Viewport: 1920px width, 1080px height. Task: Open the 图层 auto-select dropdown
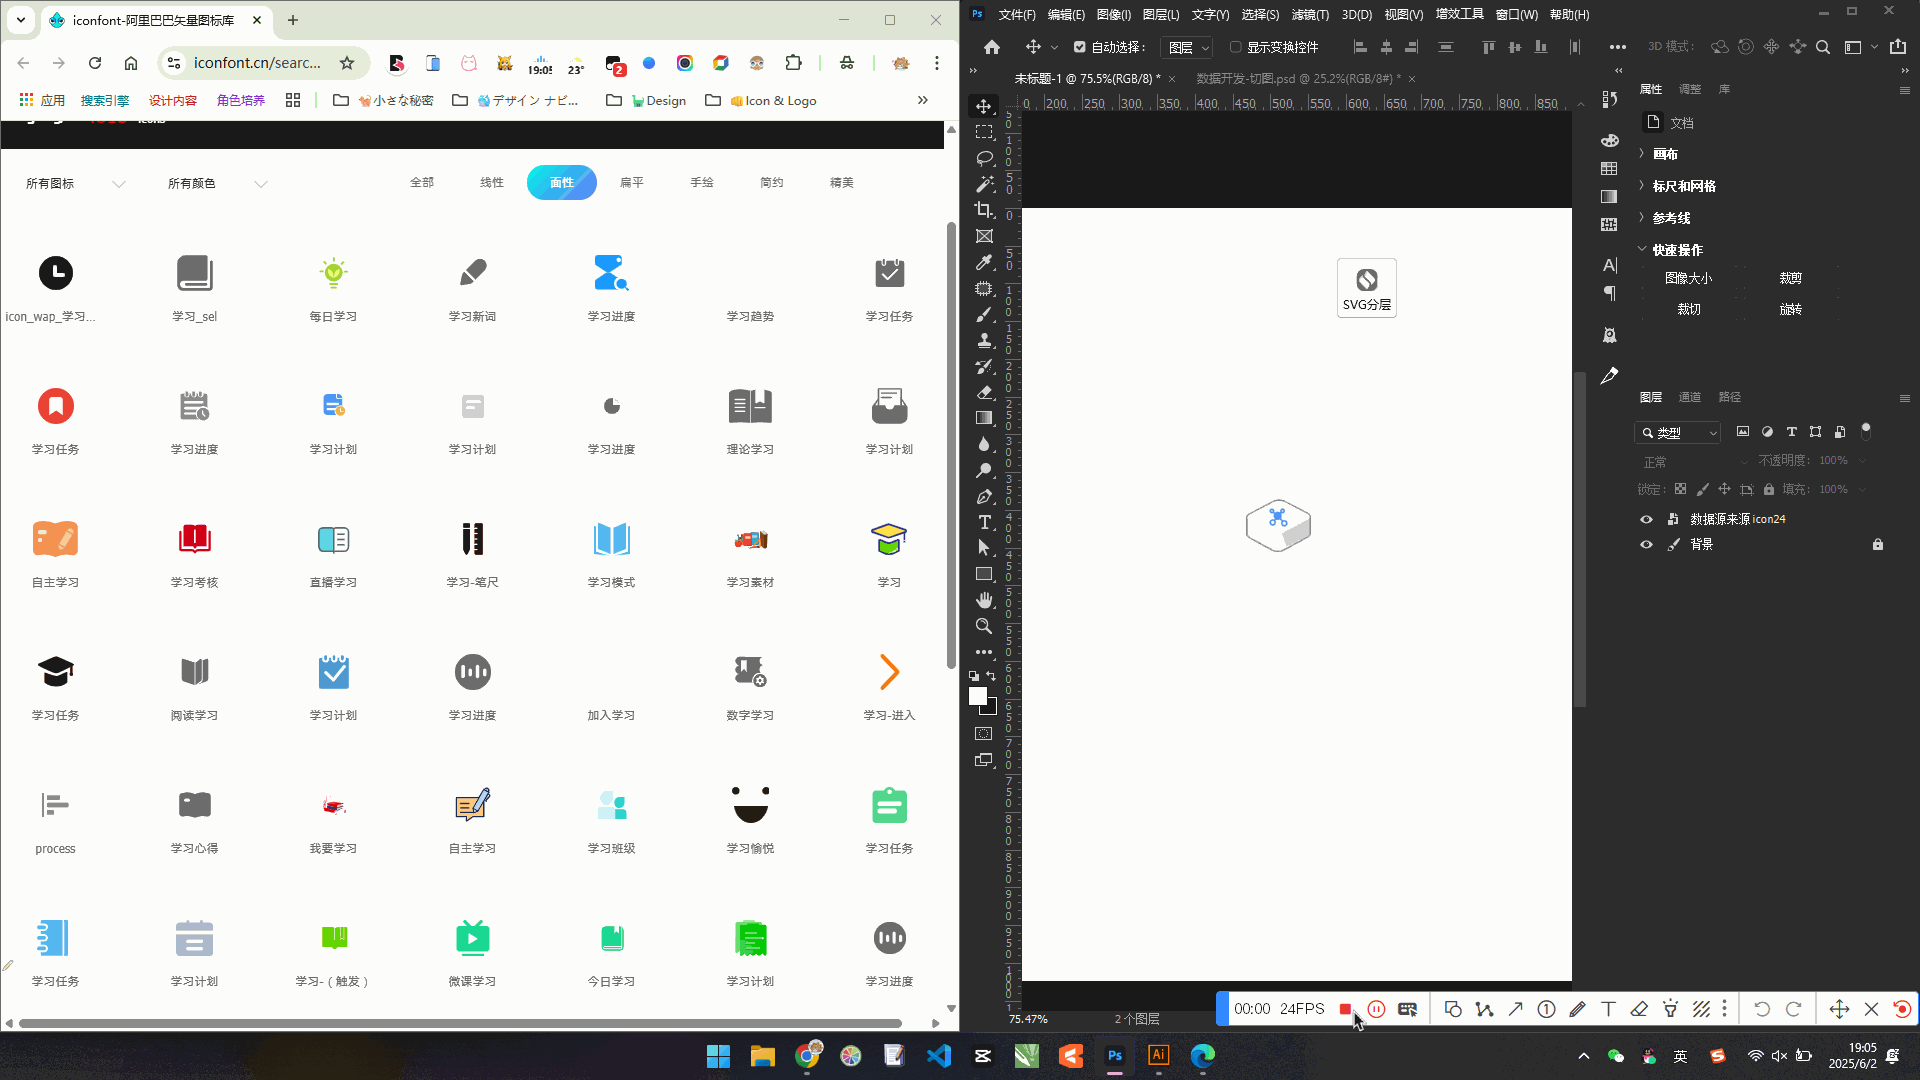click(1187, 47)
